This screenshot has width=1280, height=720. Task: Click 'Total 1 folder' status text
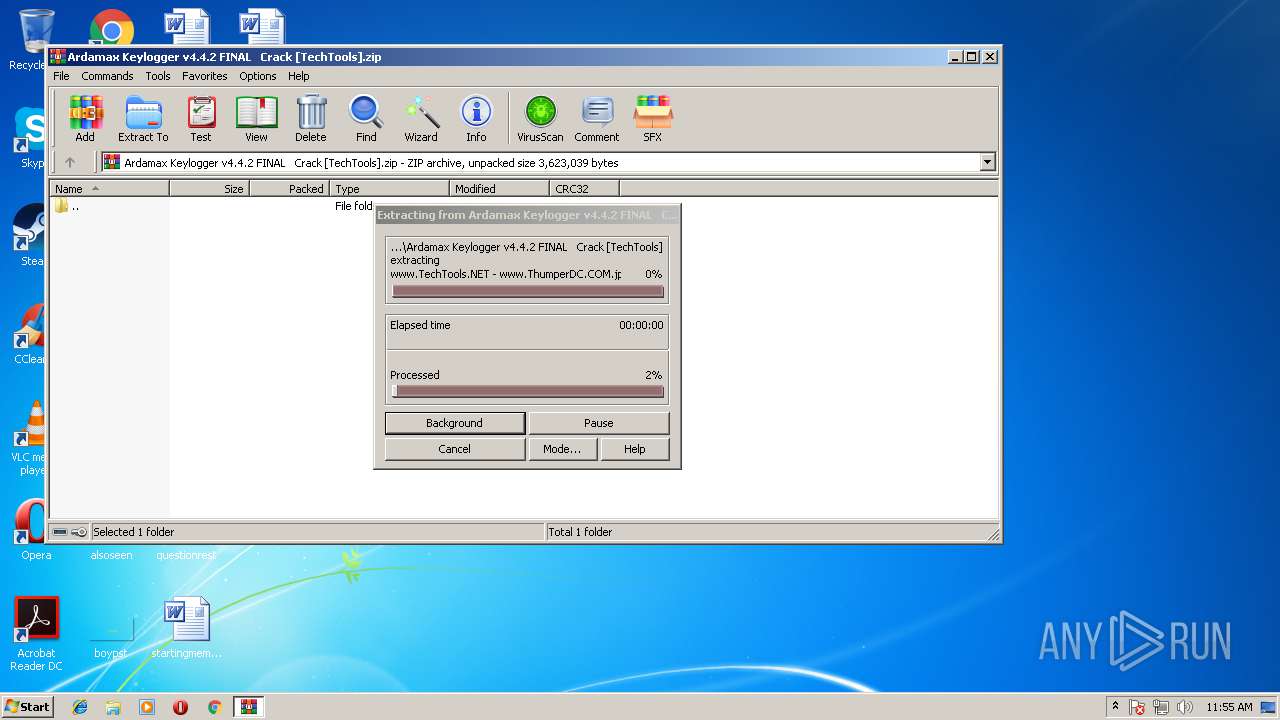click(x=580, y=532)
